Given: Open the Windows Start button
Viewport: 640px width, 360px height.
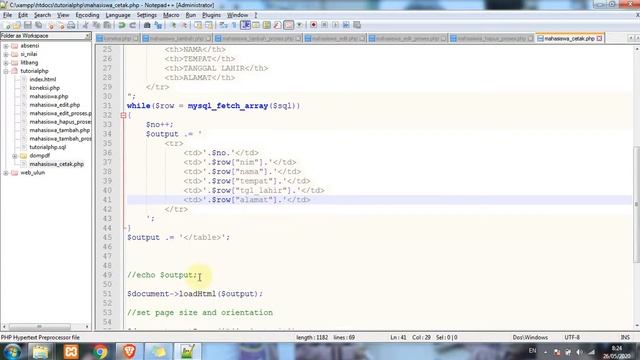Looking at the screenshot, I should (x=12, y=351).
